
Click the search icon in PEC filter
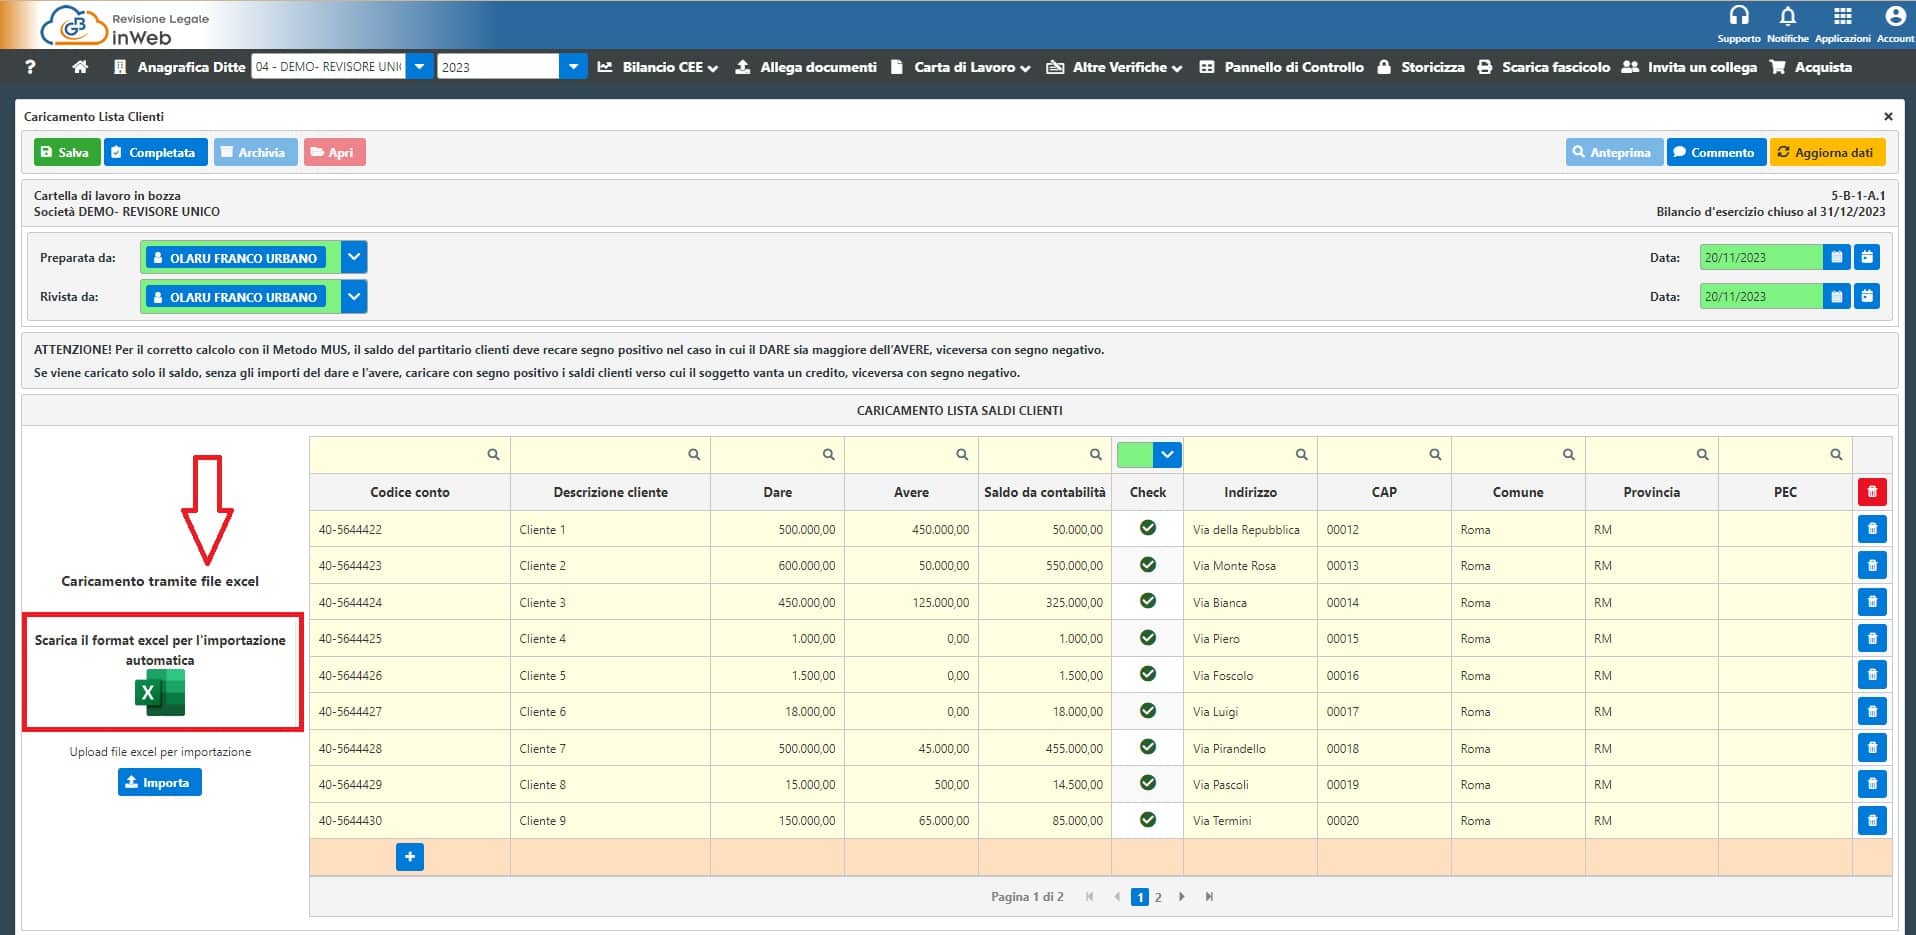[x=1836, y=454]
